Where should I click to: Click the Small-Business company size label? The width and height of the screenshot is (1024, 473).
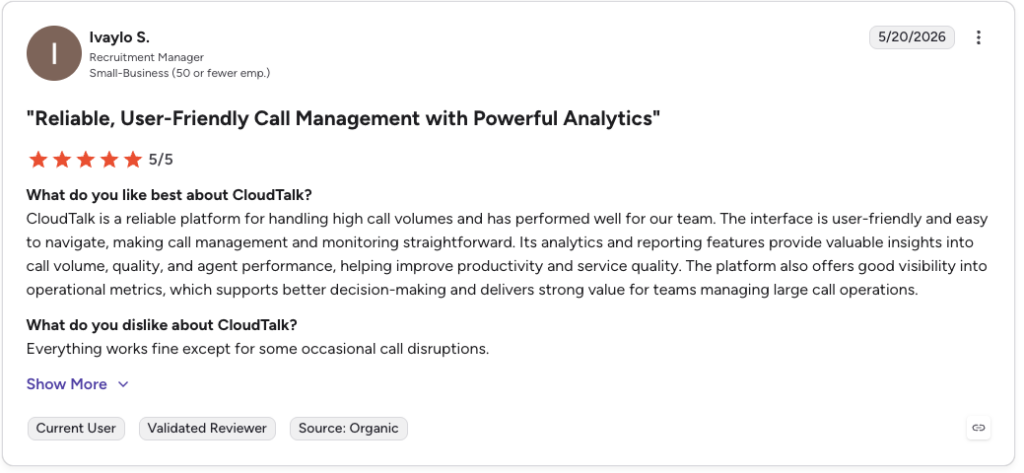coord(180,73)
